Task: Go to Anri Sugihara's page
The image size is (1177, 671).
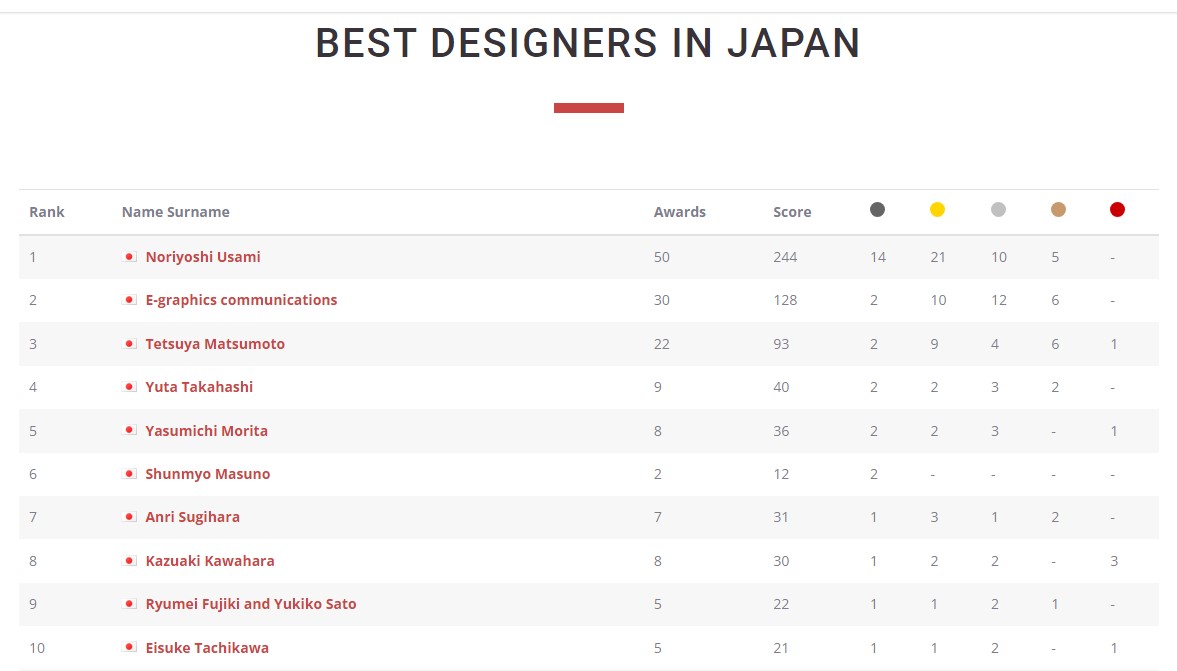Action: (x=192, y=517)
